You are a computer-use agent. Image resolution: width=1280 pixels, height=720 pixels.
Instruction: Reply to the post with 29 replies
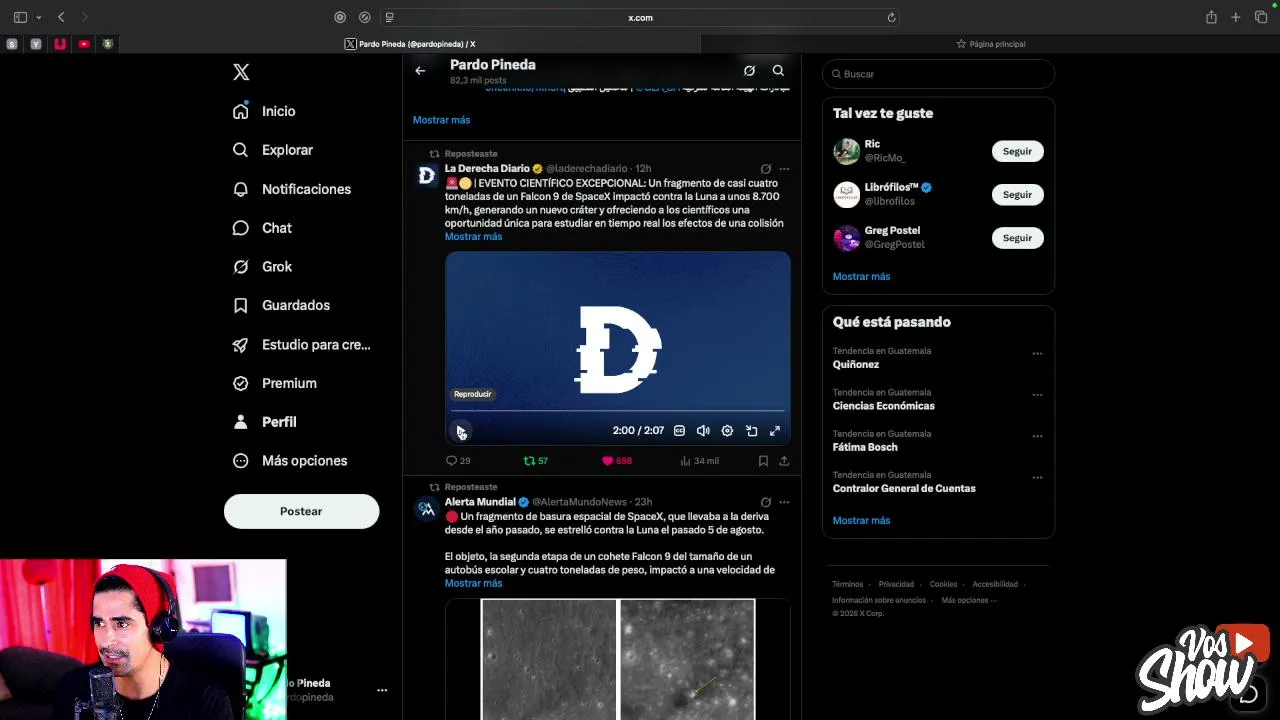click(458, 461)
